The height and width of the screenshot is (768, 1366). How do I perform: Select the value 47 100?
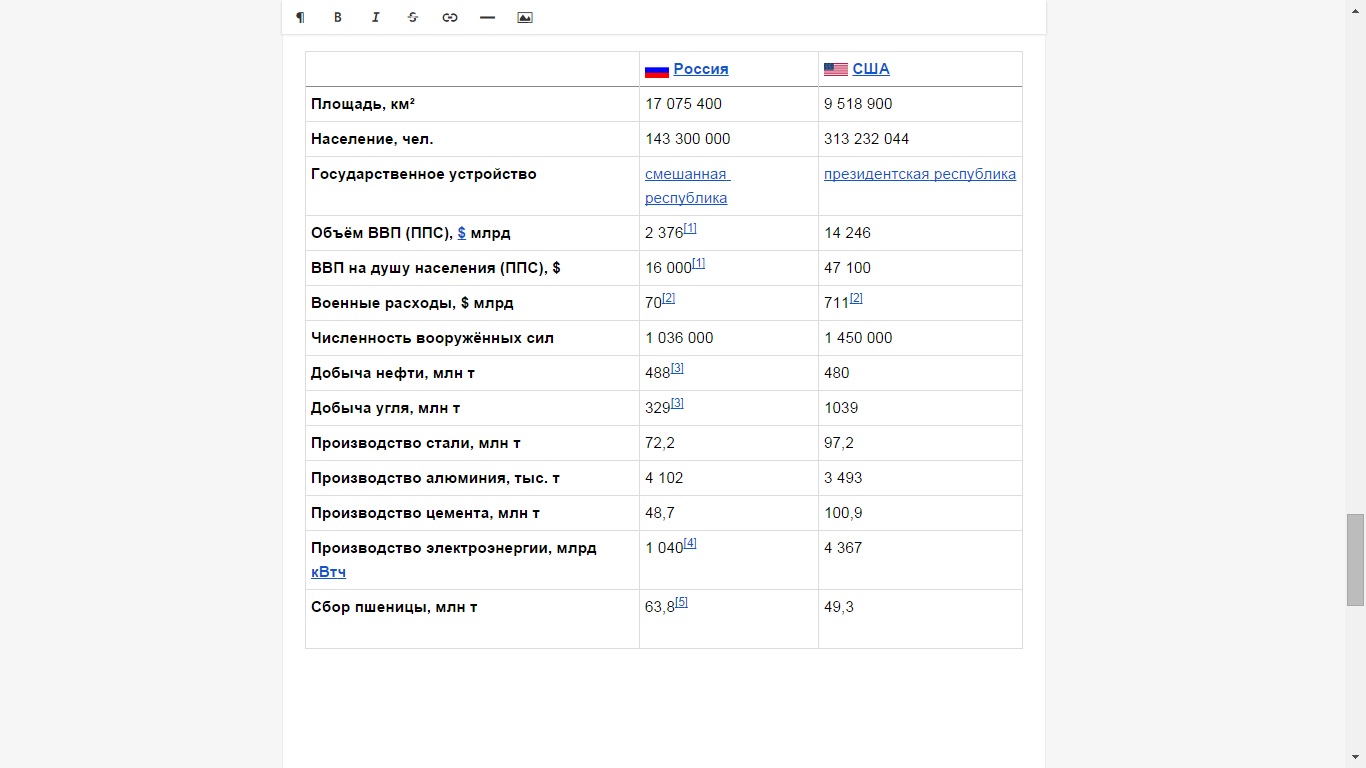848,268
